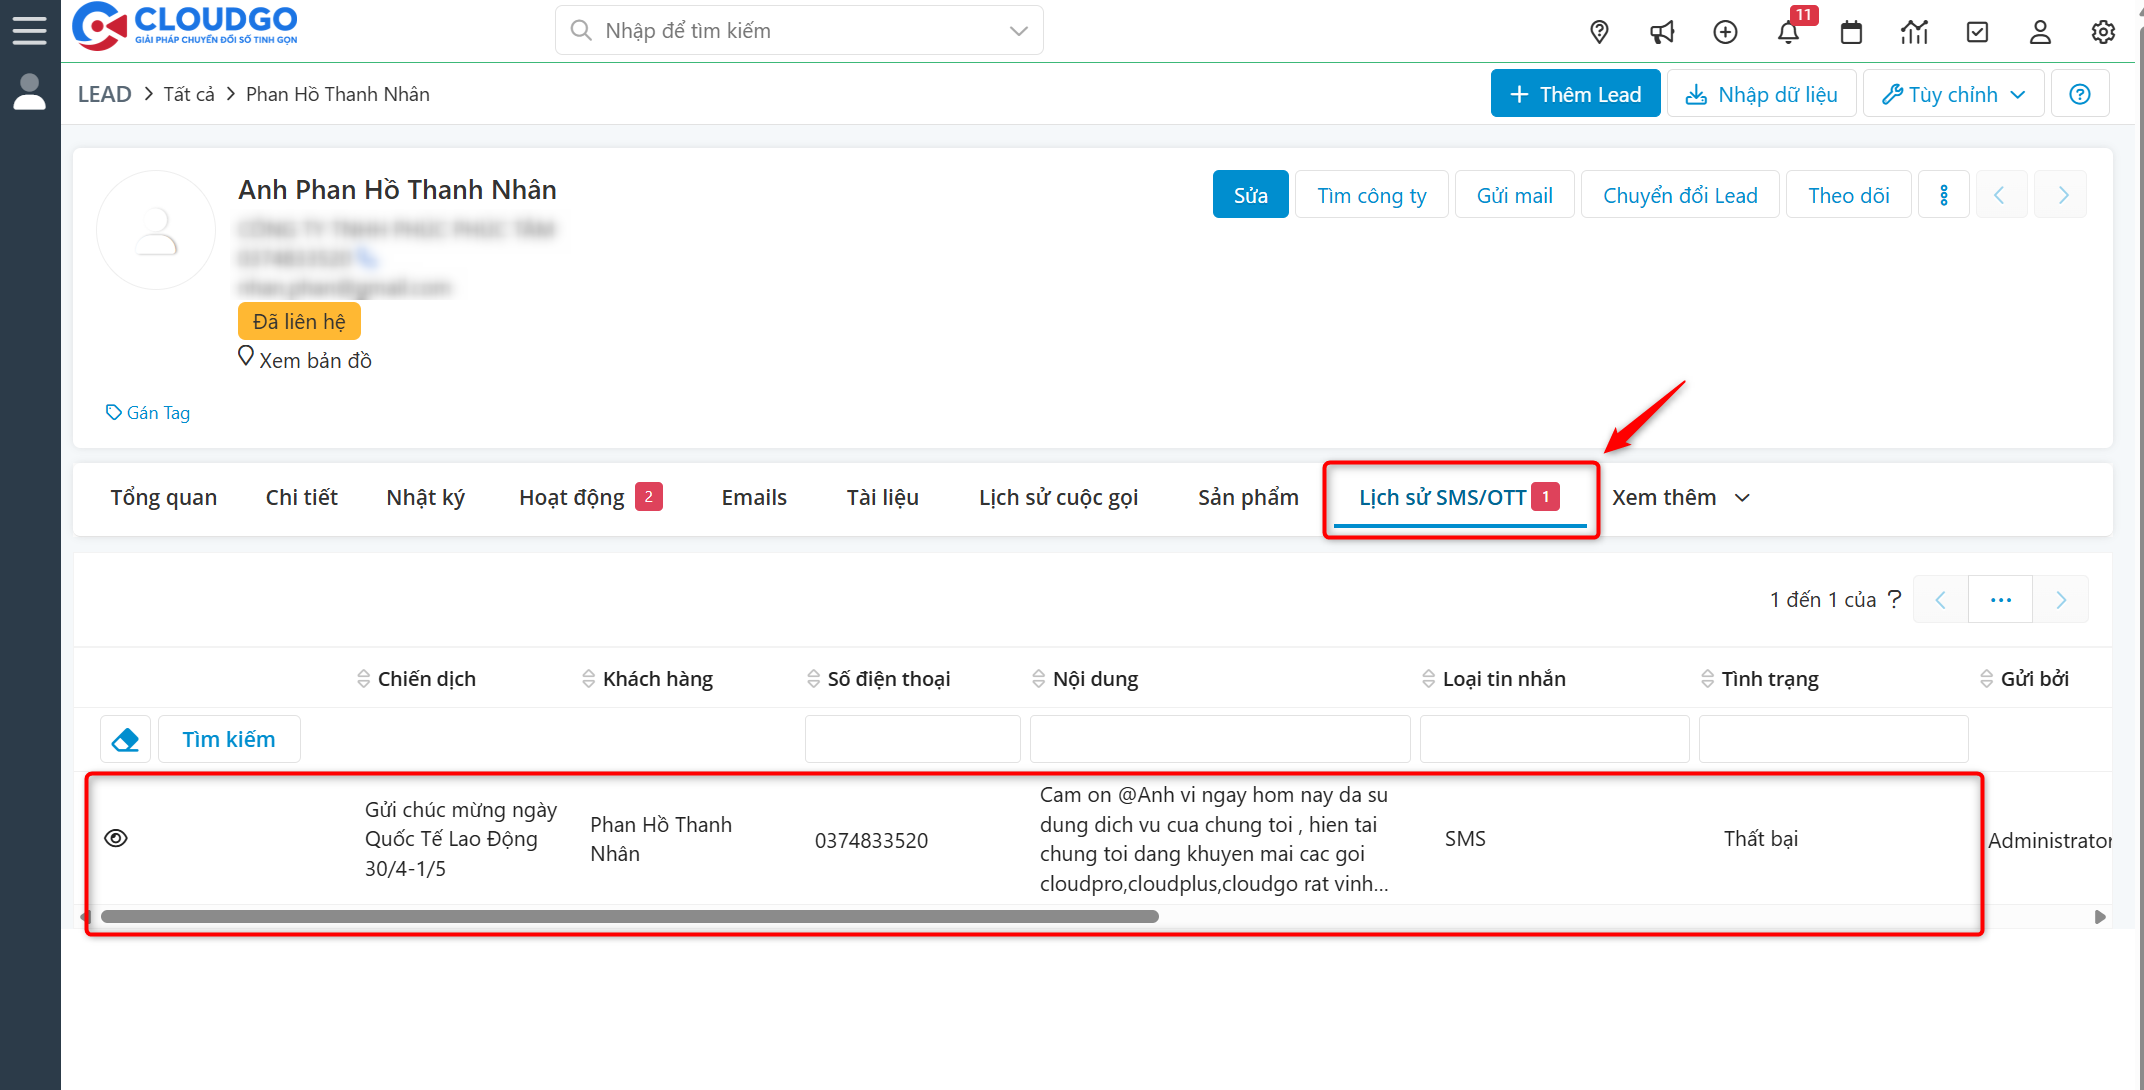Switch to the Lịch sử cuộc gọi tab
Viewport: 2144px width, 1090px height.
pos(1058,497)
